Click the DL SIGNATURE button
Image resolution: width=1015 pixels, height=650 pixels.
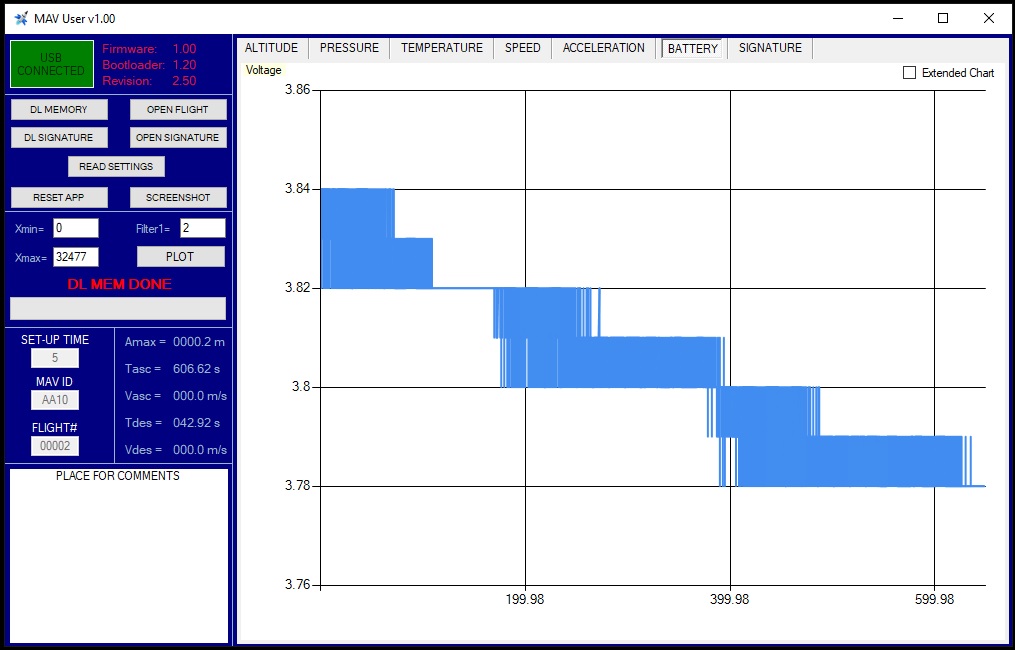point(59,137)
